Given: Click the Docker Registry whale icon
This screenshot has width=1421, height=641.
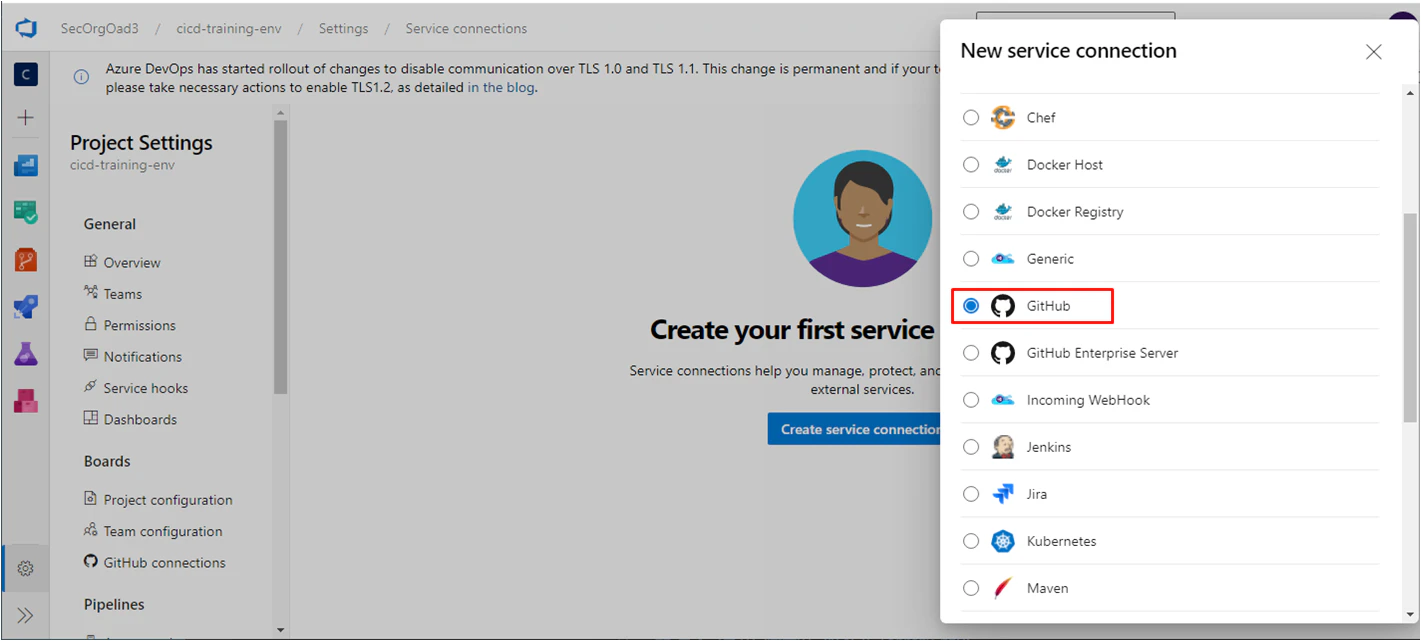Looking at the screenshot, I should (1003, 212).
